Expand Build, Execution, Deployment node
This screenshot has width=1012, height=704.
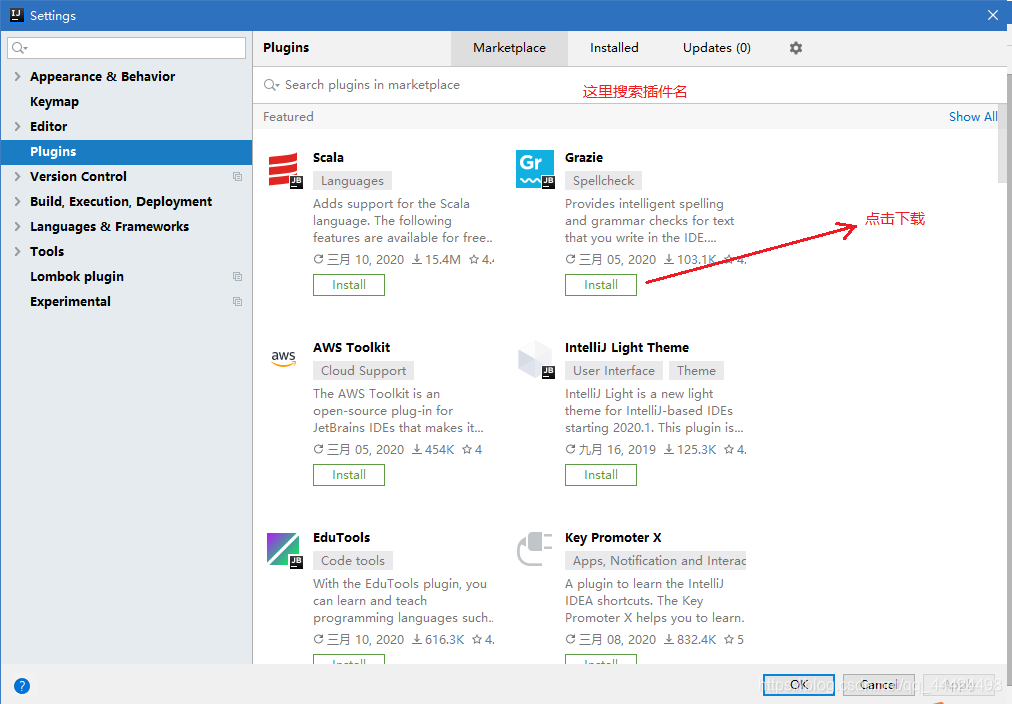tap(17, 201)
